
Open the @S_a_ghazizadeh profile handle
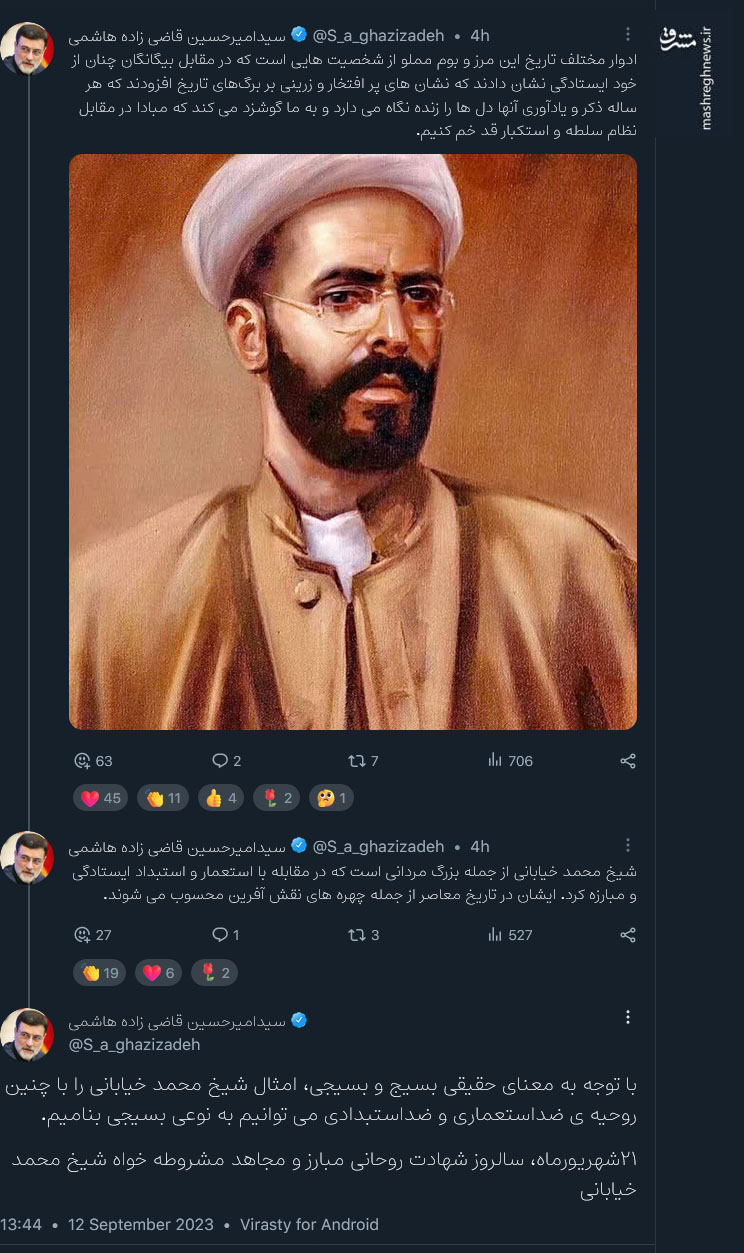click(x=378, y=34)
